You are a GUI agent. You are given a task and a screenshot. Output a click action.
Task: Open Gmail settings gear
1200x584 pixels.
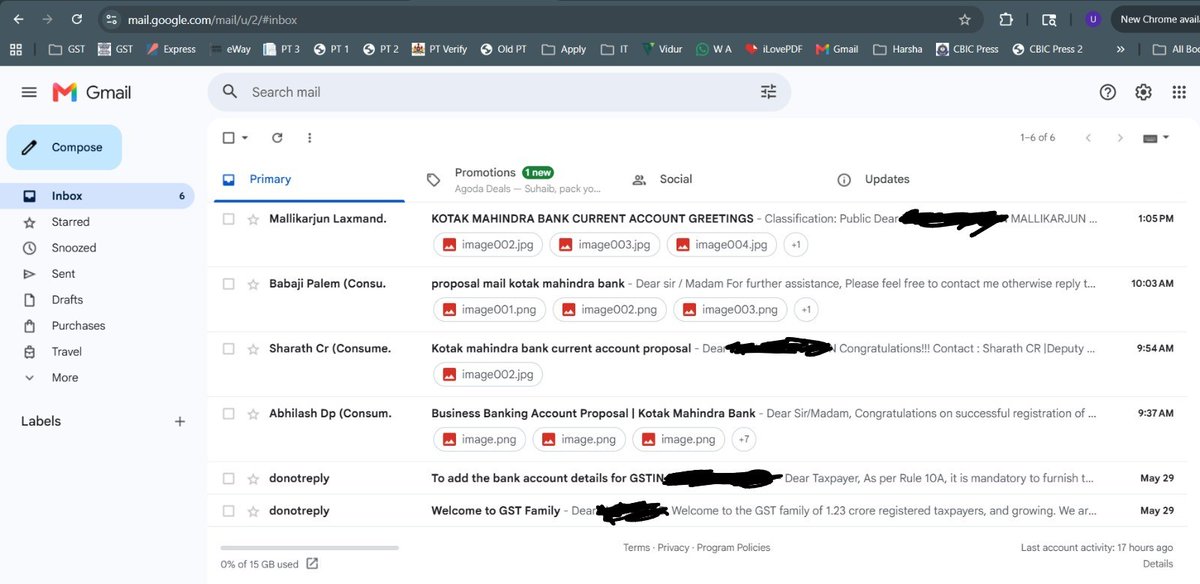click(1143, 92)
